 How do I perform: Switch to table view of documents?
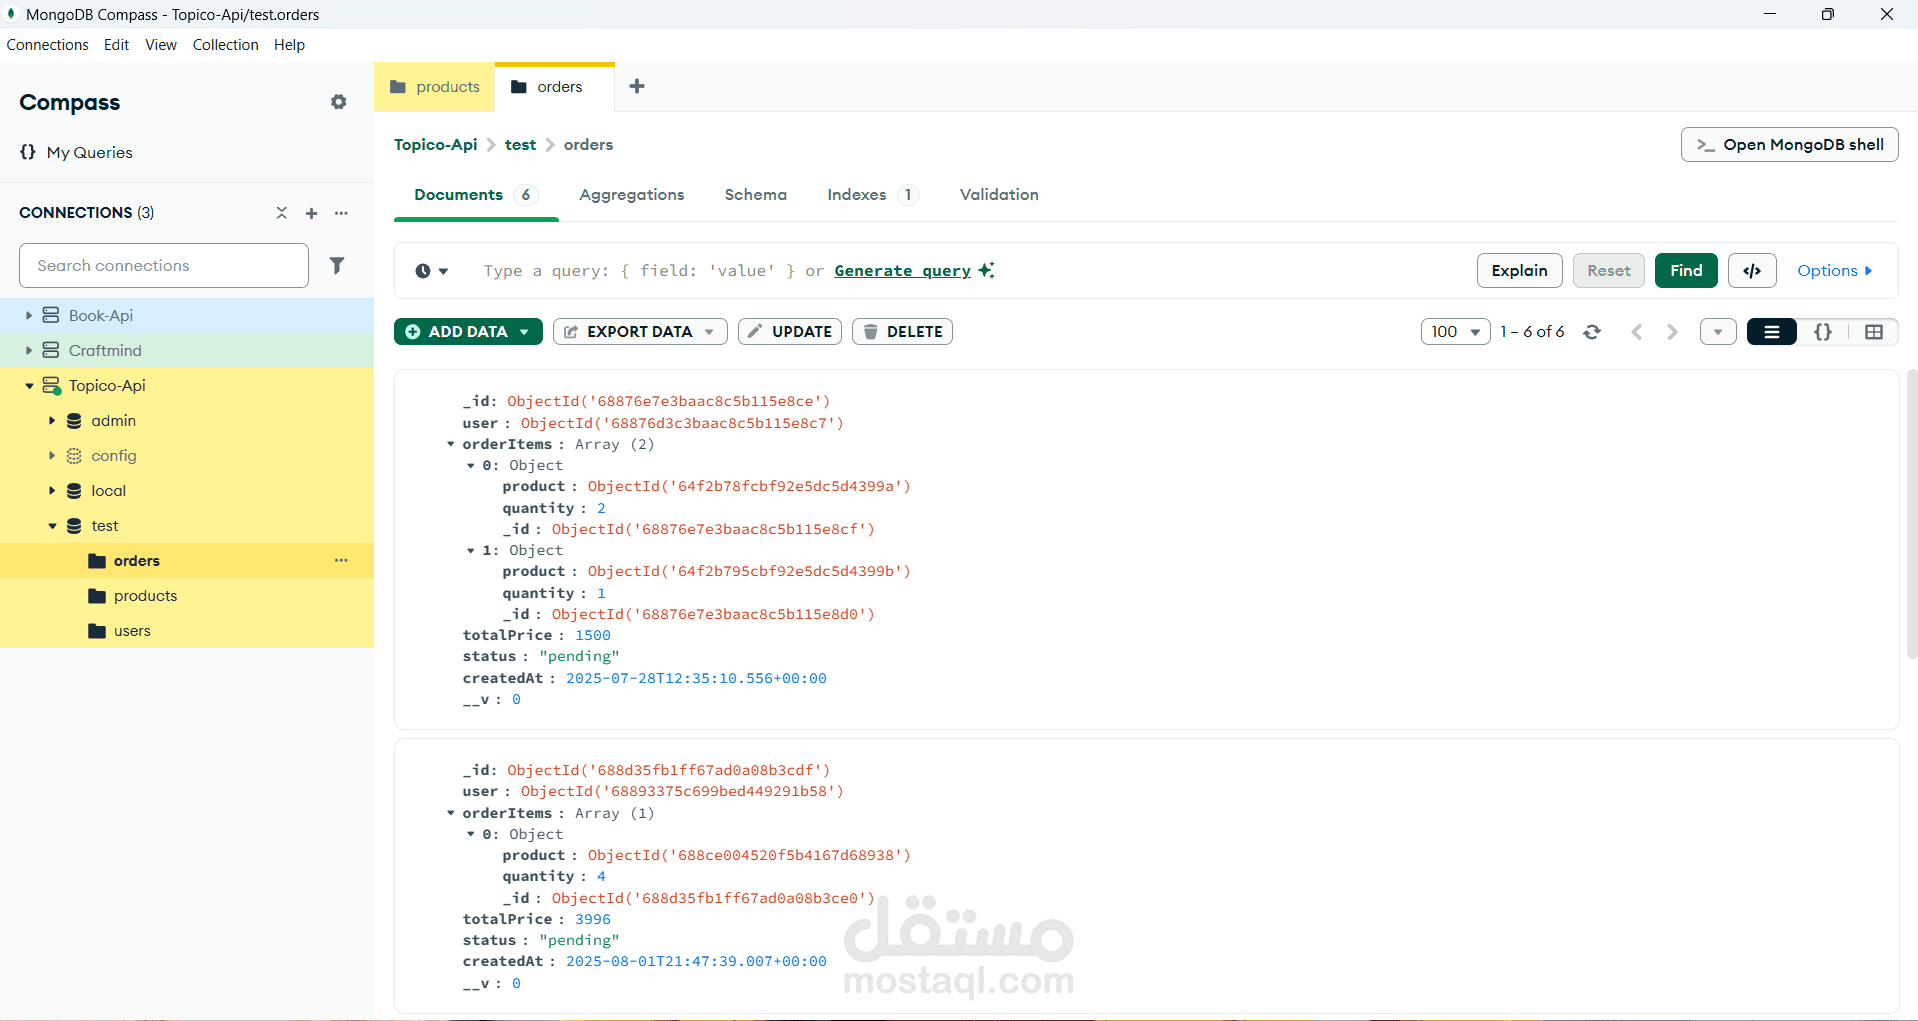pos(1874,332)
